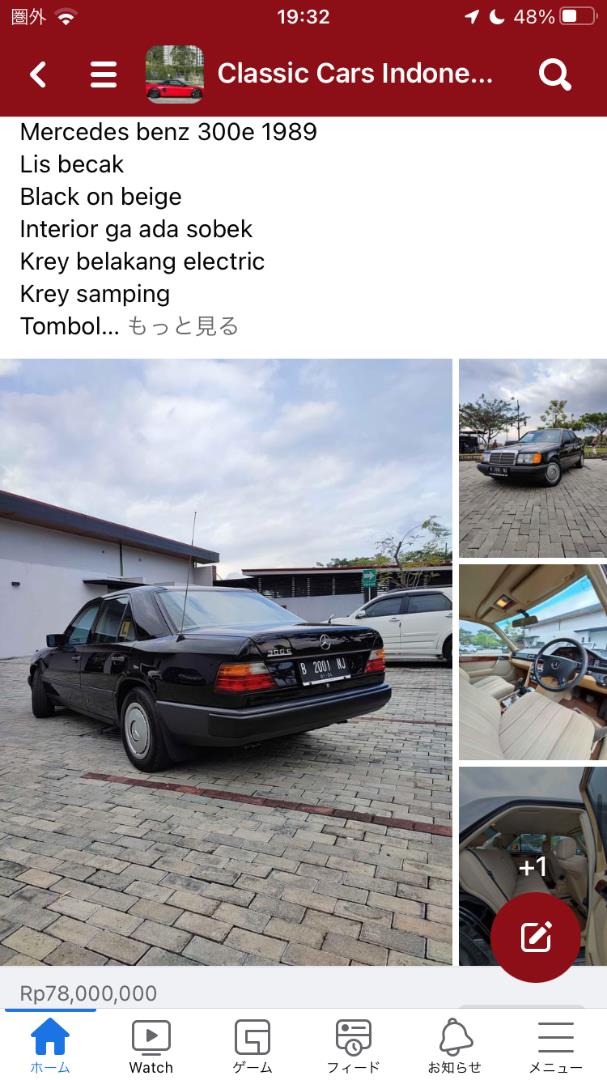Open front view Mercedes photo thumbnail
The width and height of the screenshot is (607, 1080).
[533, 458]
